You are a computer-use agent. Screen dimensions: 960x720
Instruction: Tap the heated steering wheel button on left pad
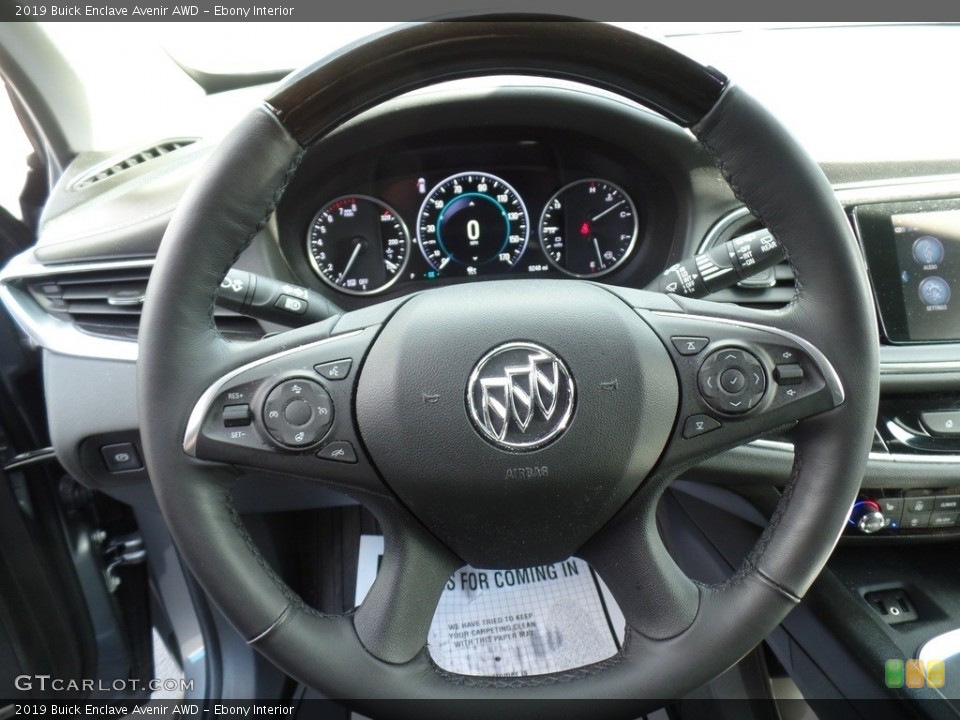(299, 436)
